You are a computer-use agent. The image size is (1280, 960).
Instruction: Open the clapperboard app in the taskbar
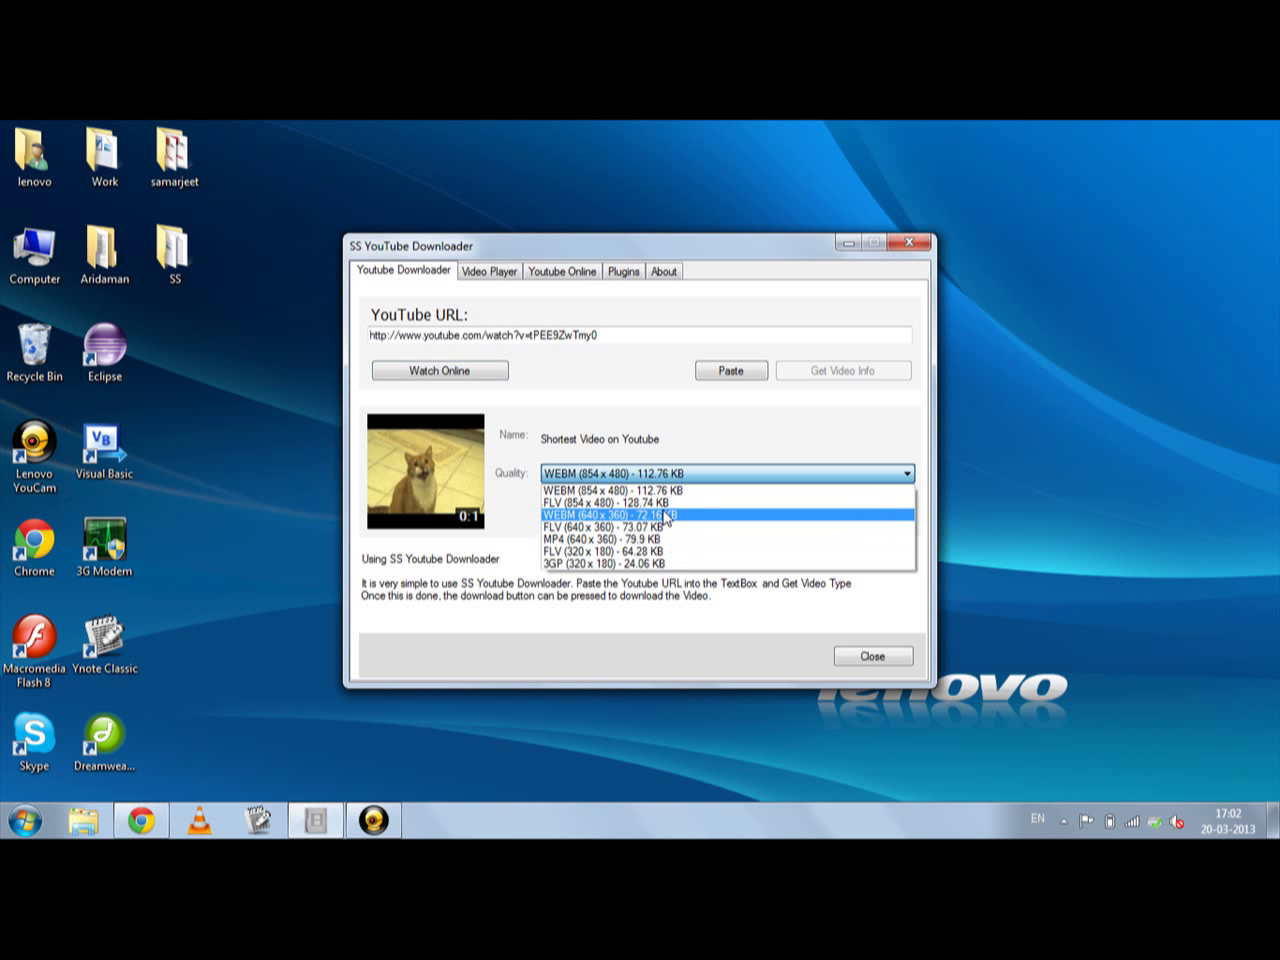(257, 821)
